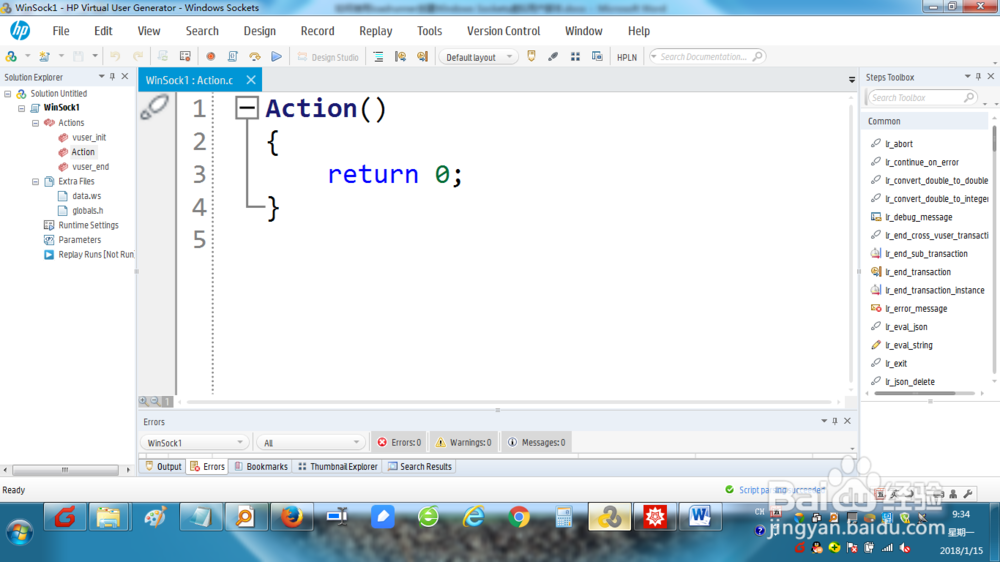Click the pen/edit icon next to the layout dropdown
1000x562 pixels.
tap(553, 57)
